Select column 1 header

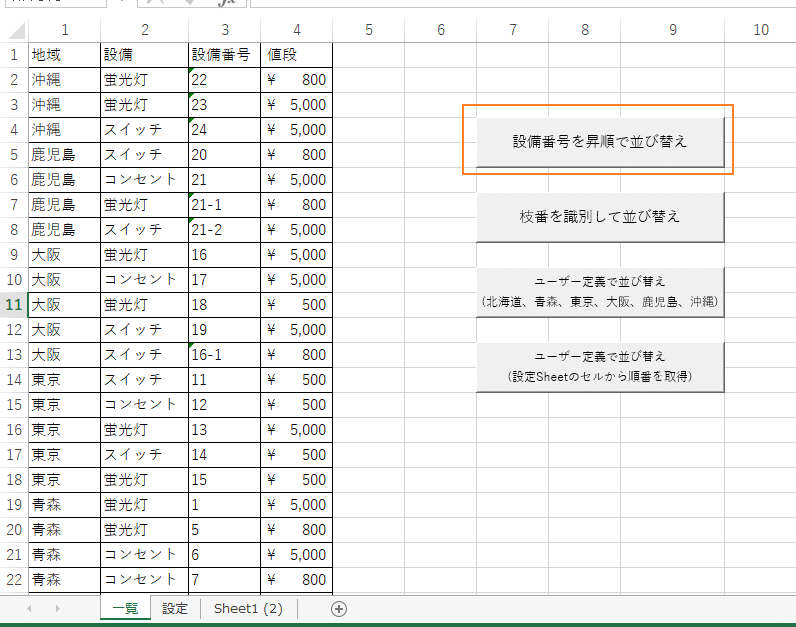64,30
